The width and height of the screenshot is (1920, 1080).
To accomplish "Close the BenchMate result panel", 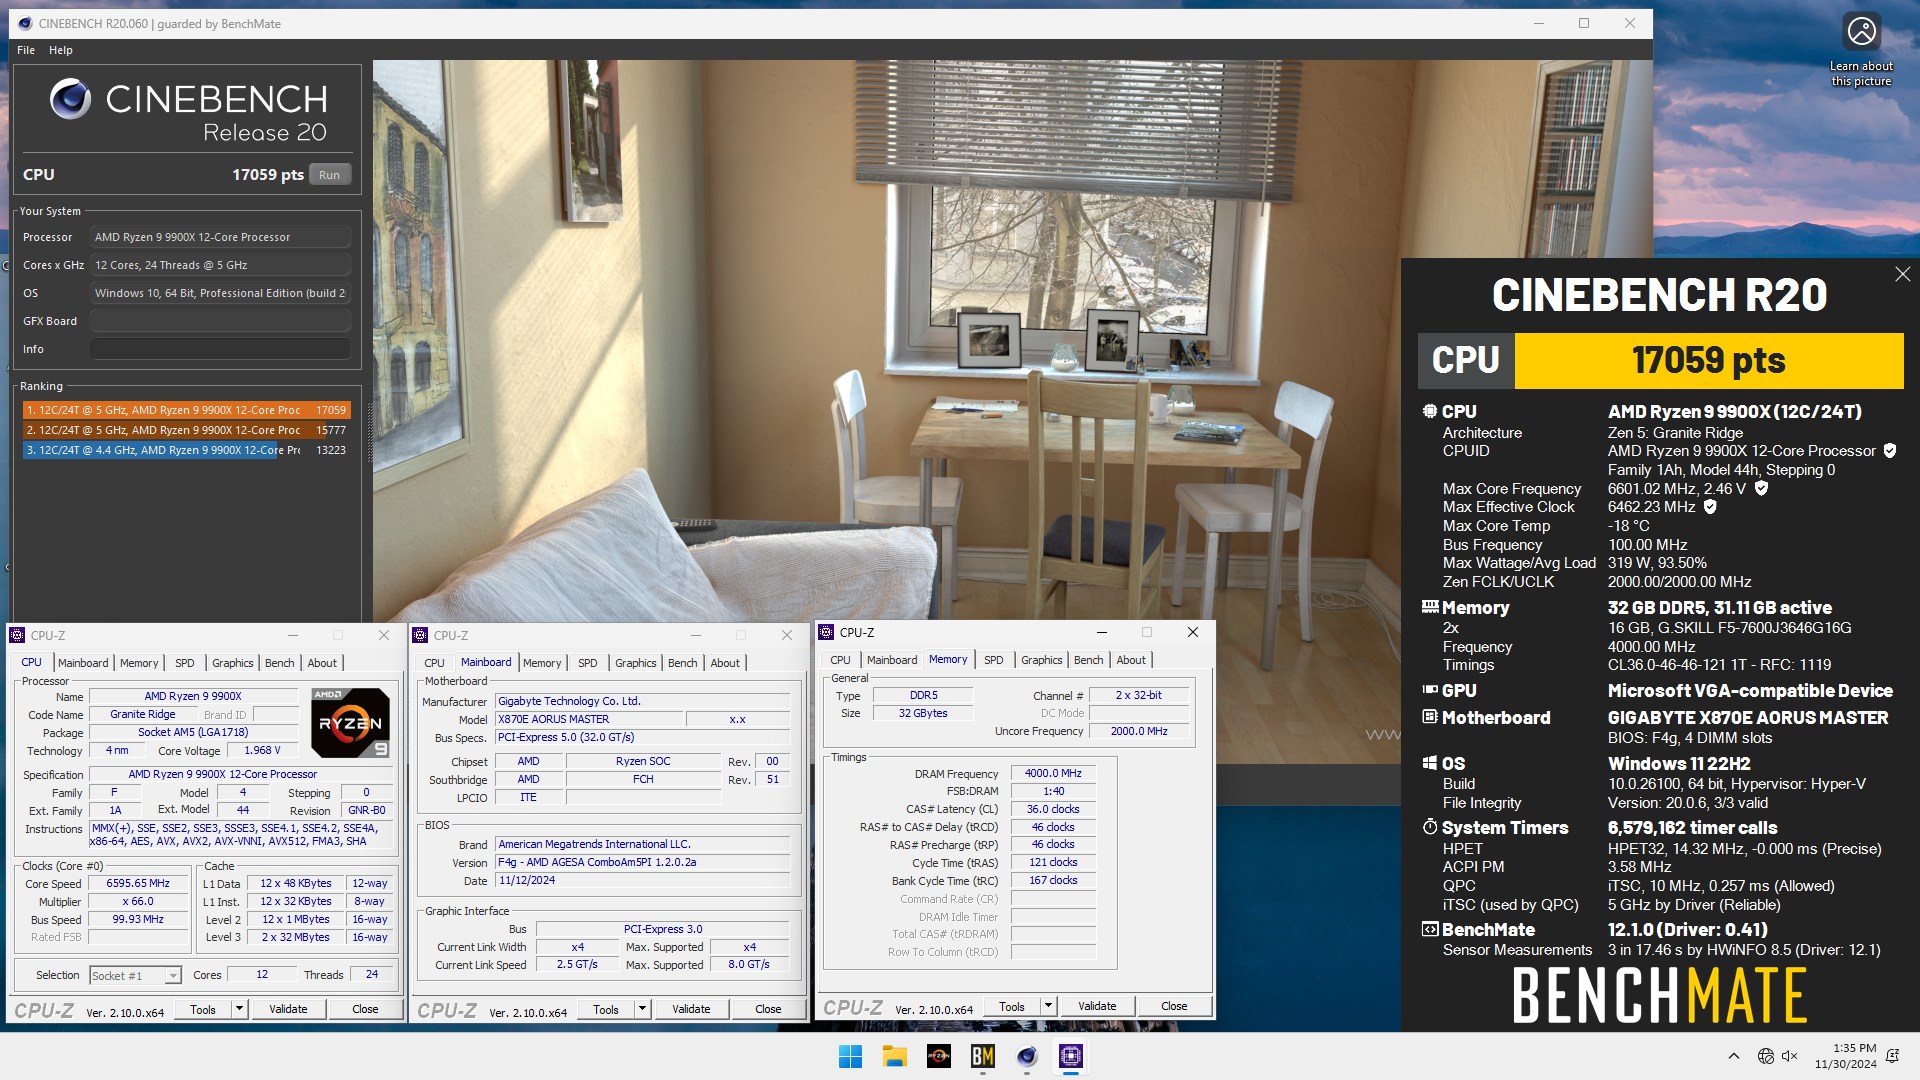I will pos(1902,274).
